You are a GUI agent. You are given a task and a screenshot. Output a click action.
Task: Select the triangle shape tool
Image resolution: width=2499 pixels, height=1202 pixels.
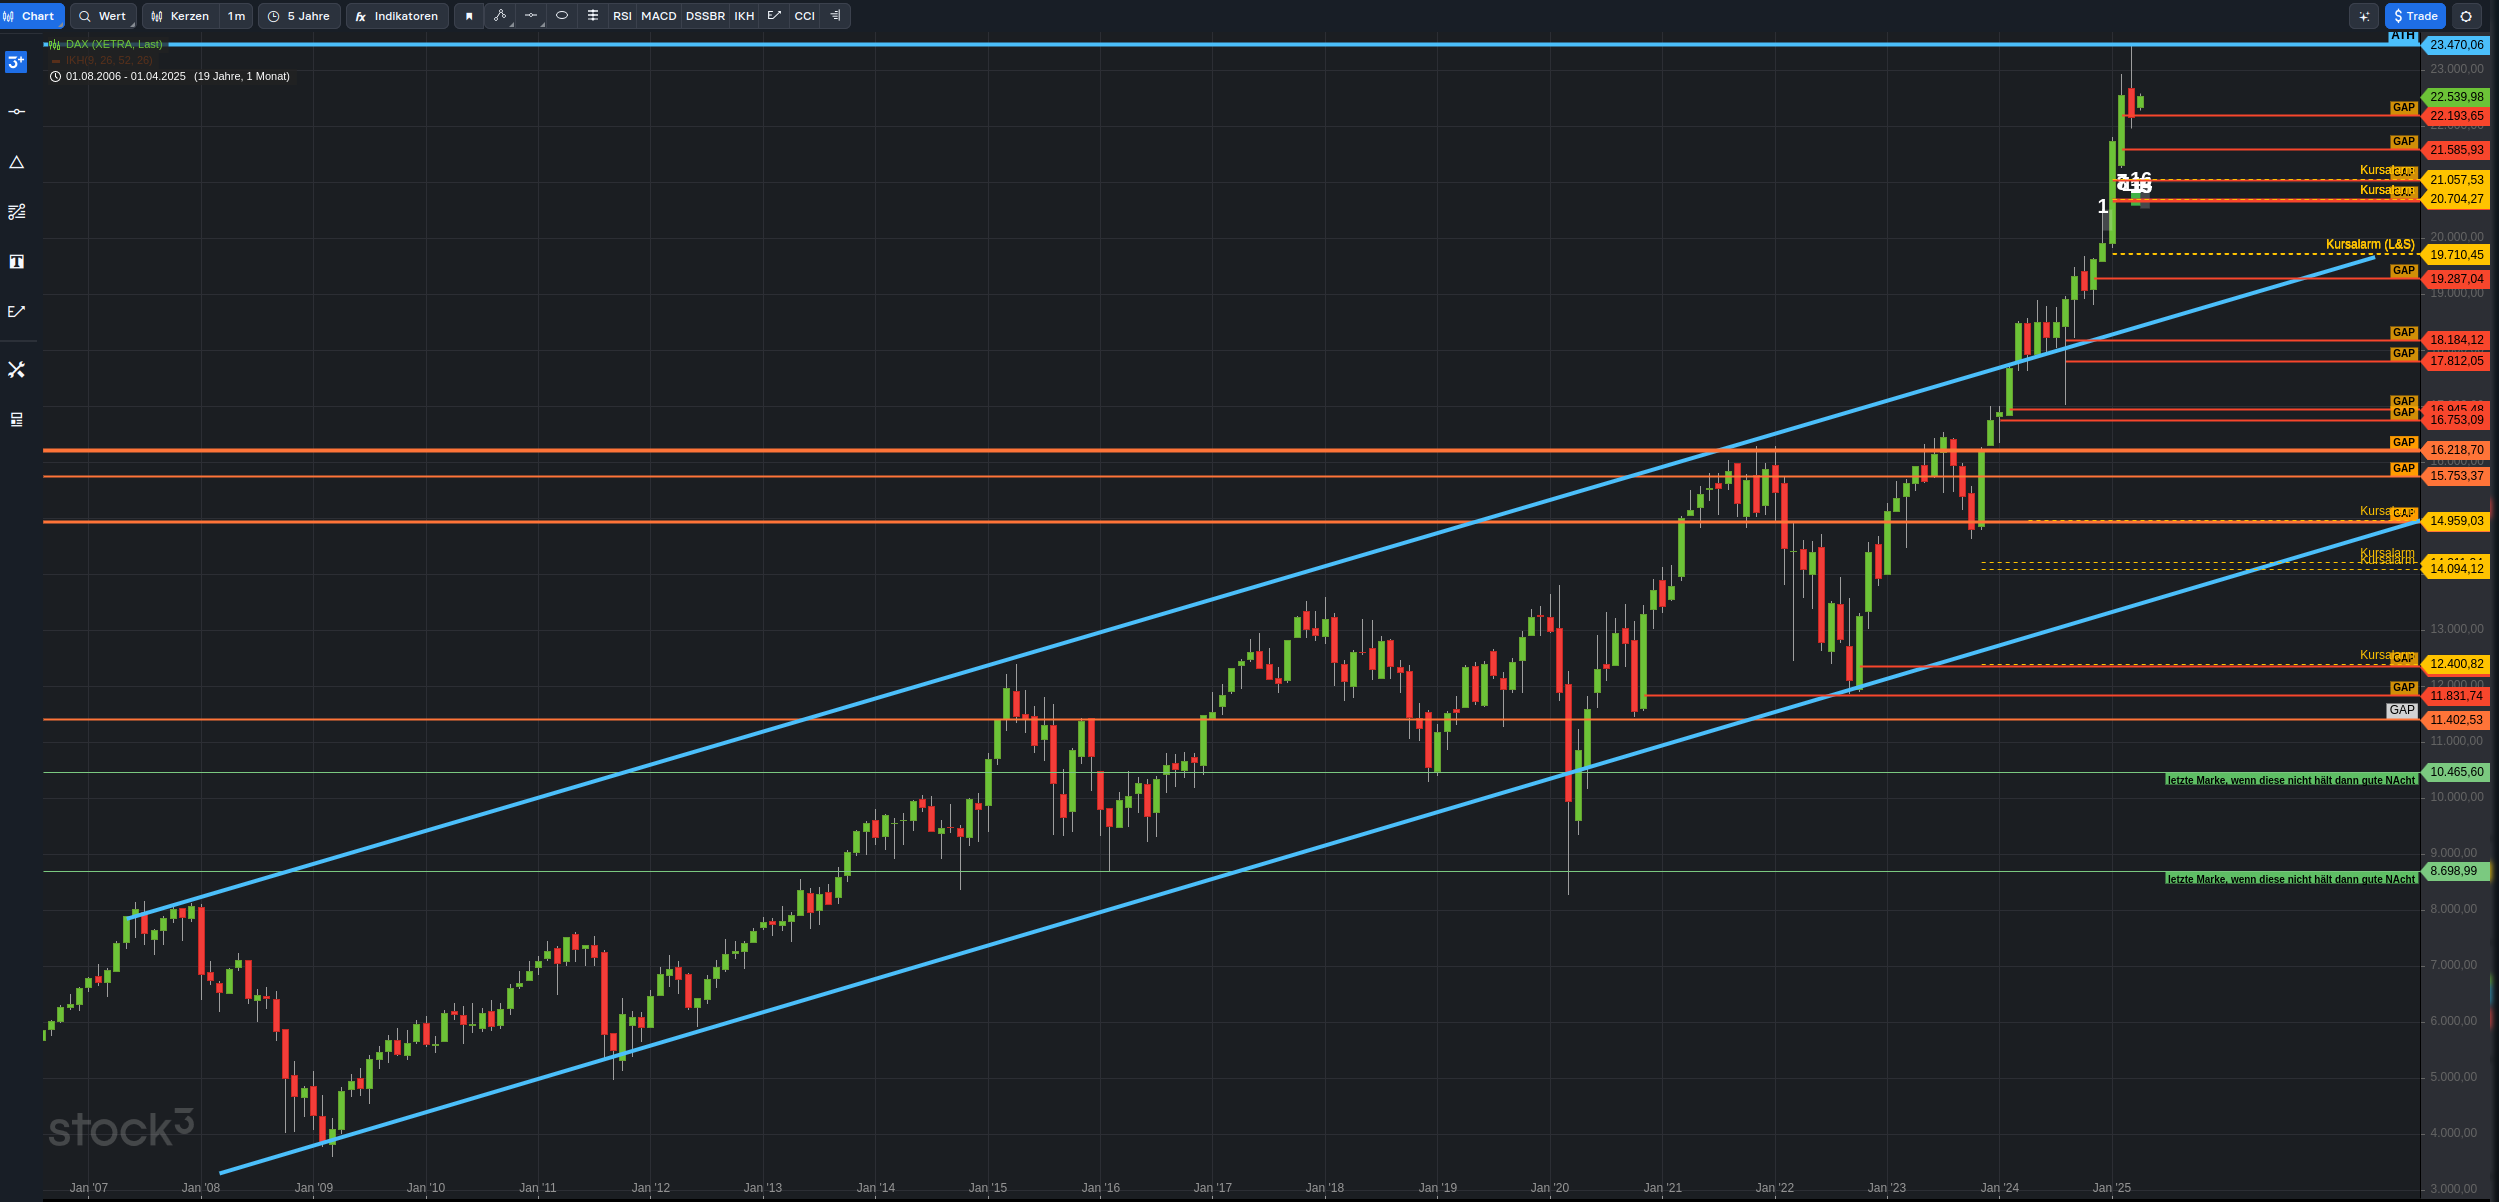pos(16,162)
